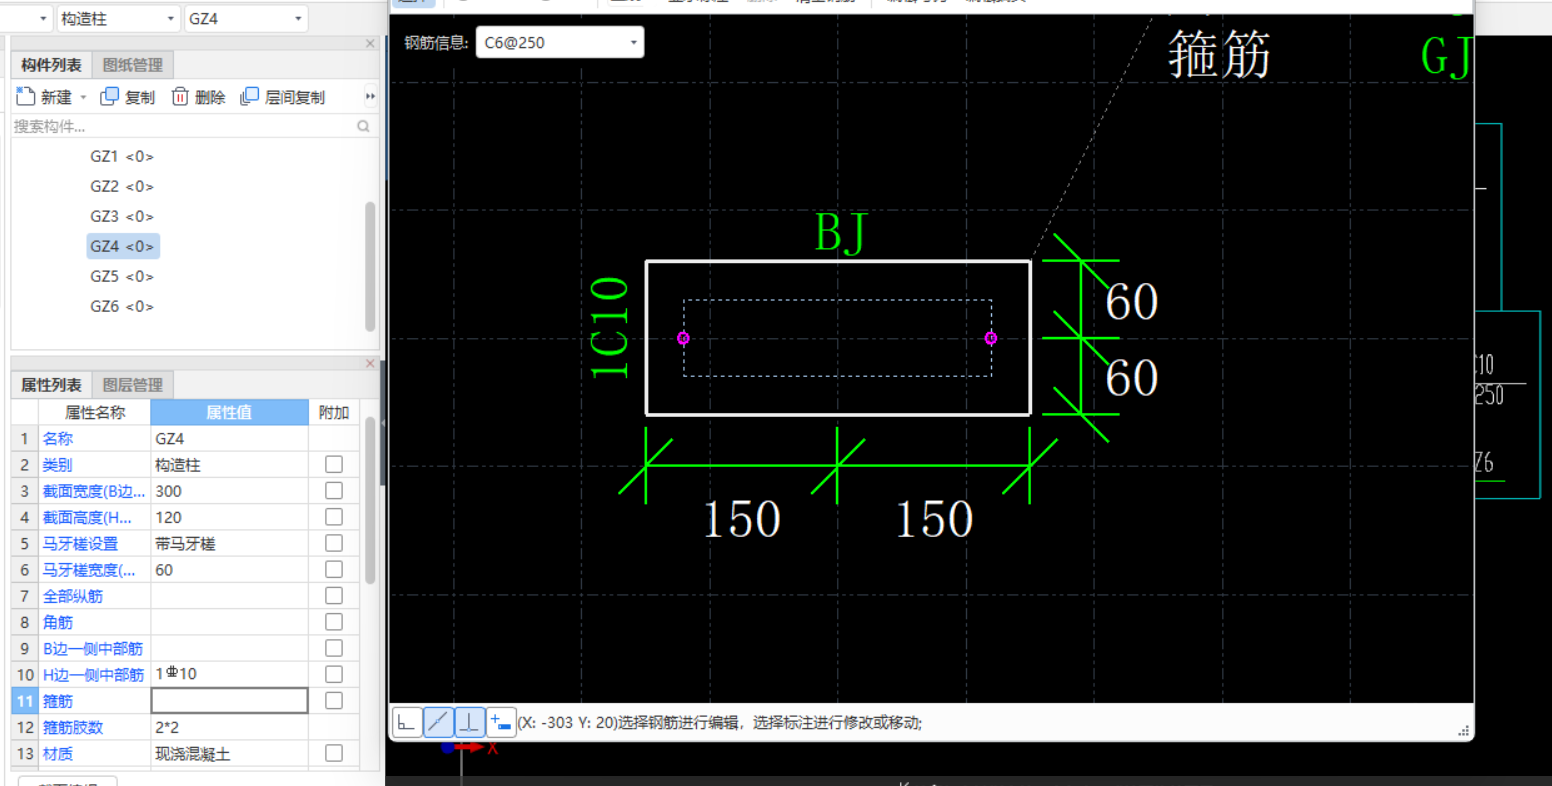This screenshot has height=786, width=1552.
Task: Click the 名称 value GZ4 cell
Action: tap(229, 438)
